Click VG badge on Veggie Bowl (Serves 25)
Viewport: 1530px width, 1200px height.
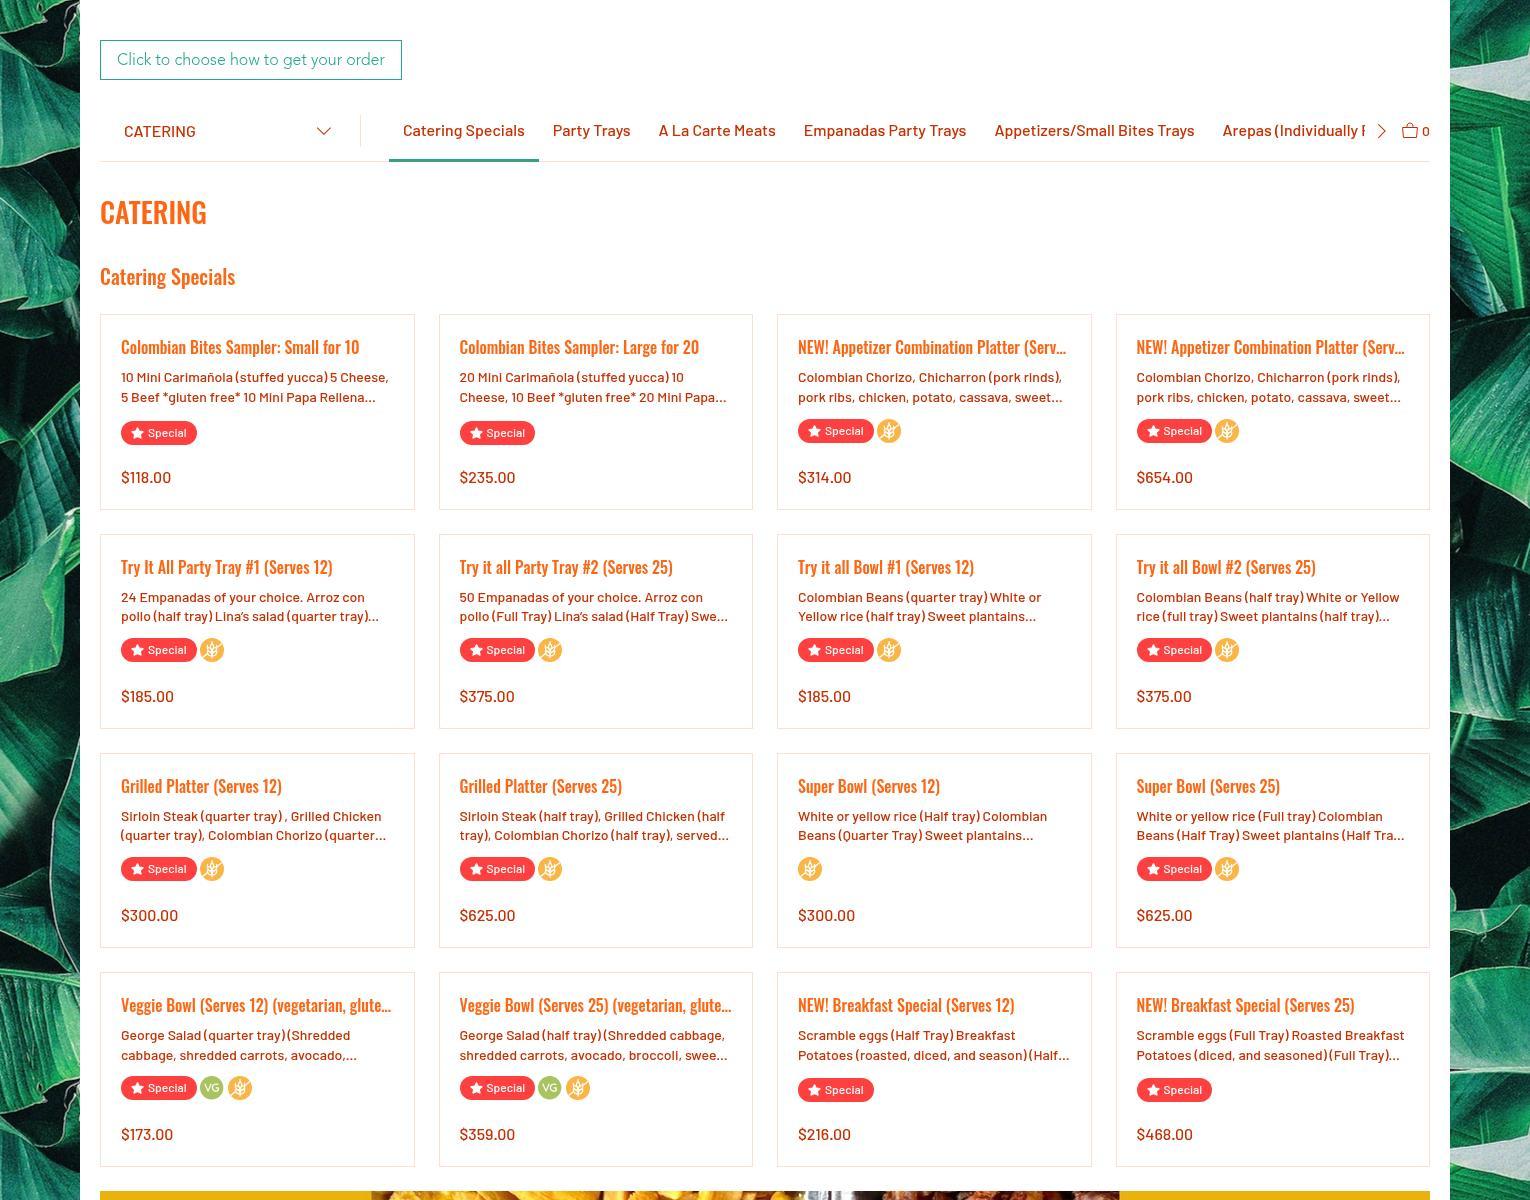[x=549, y=1088]
